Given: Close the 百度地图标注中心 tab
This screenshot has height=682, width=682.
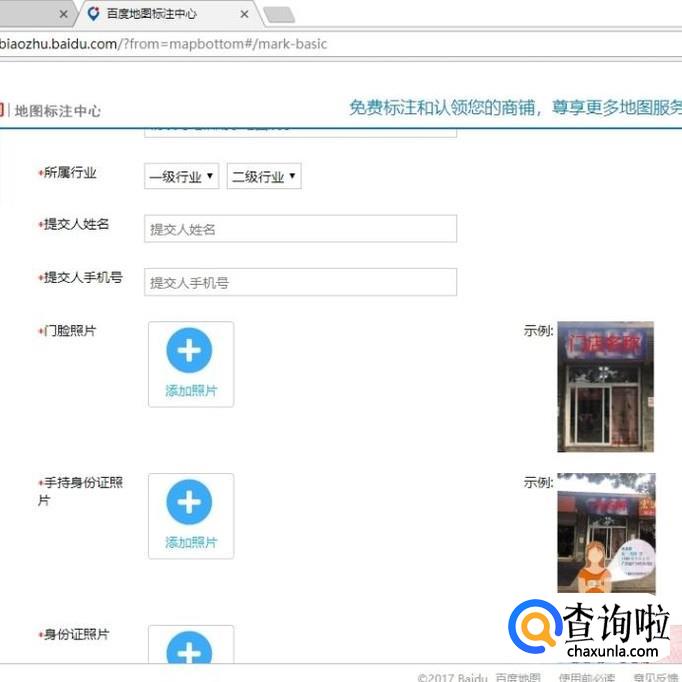Looking at the screenshot, I should pos(245,14).
